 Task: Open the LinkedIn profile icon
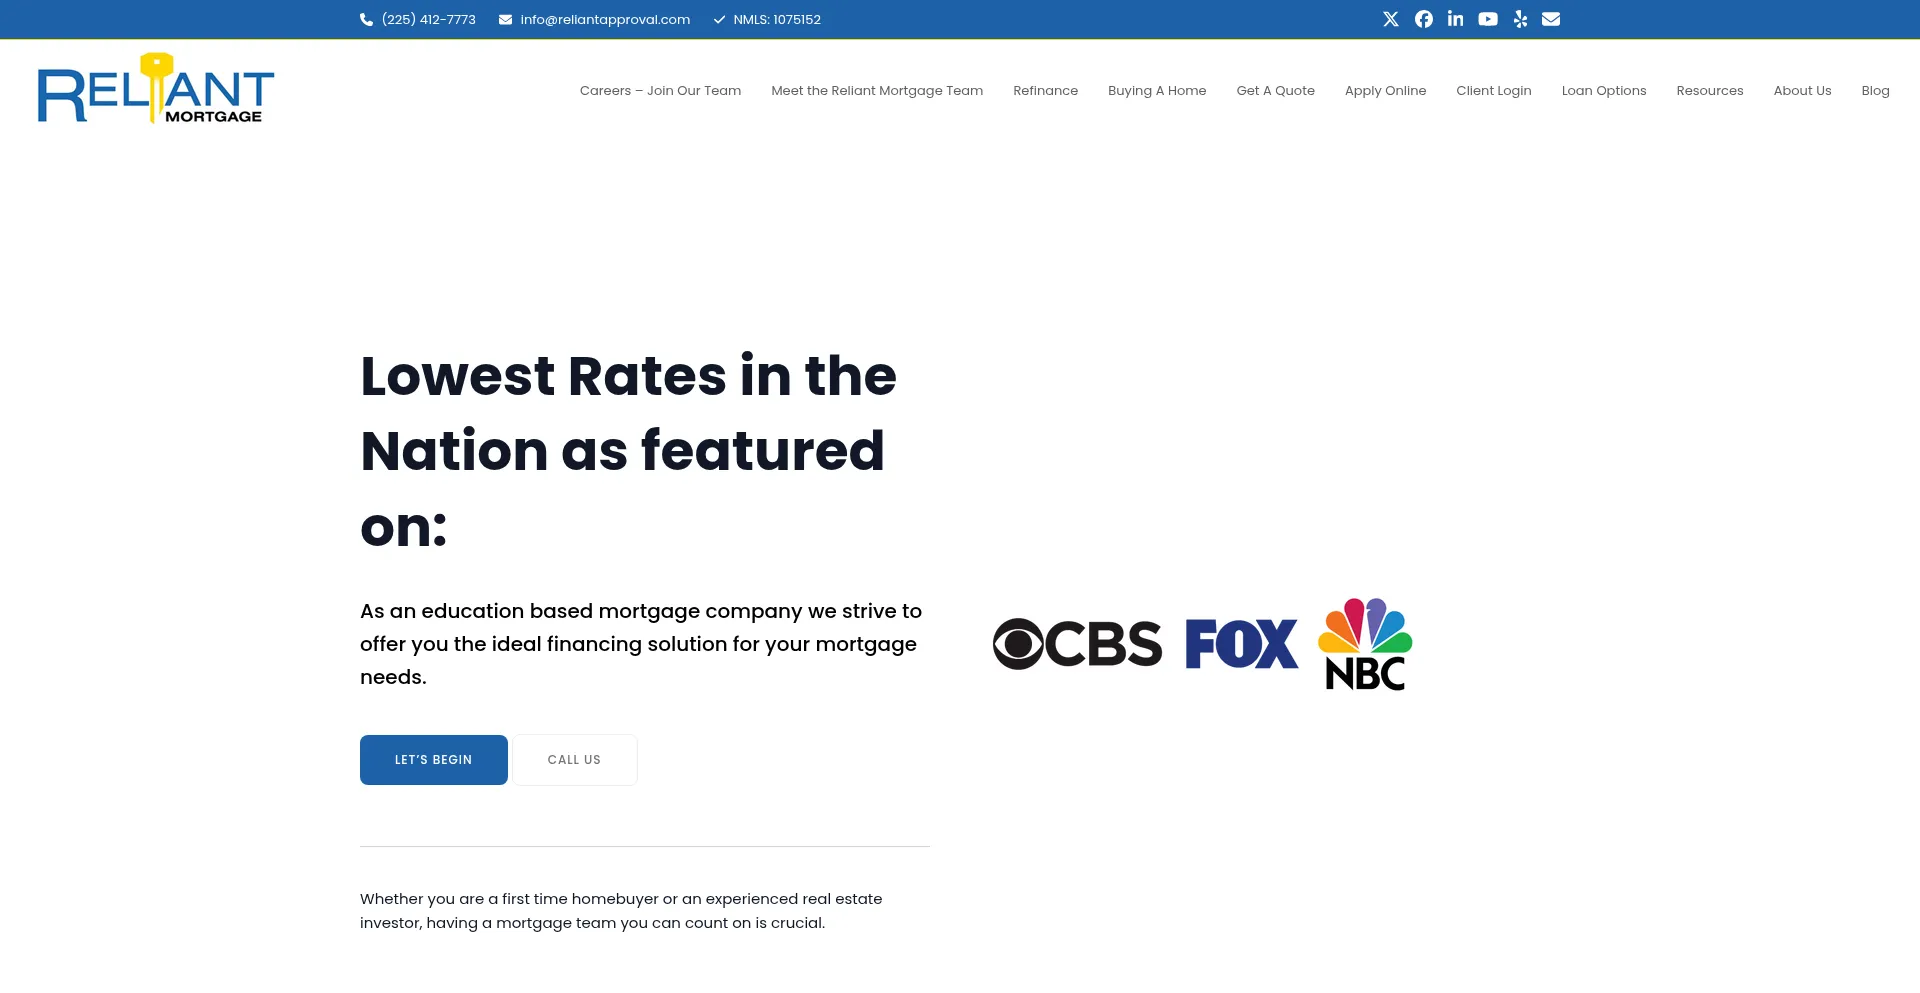pyautogui.click(x=1455, y=19)
